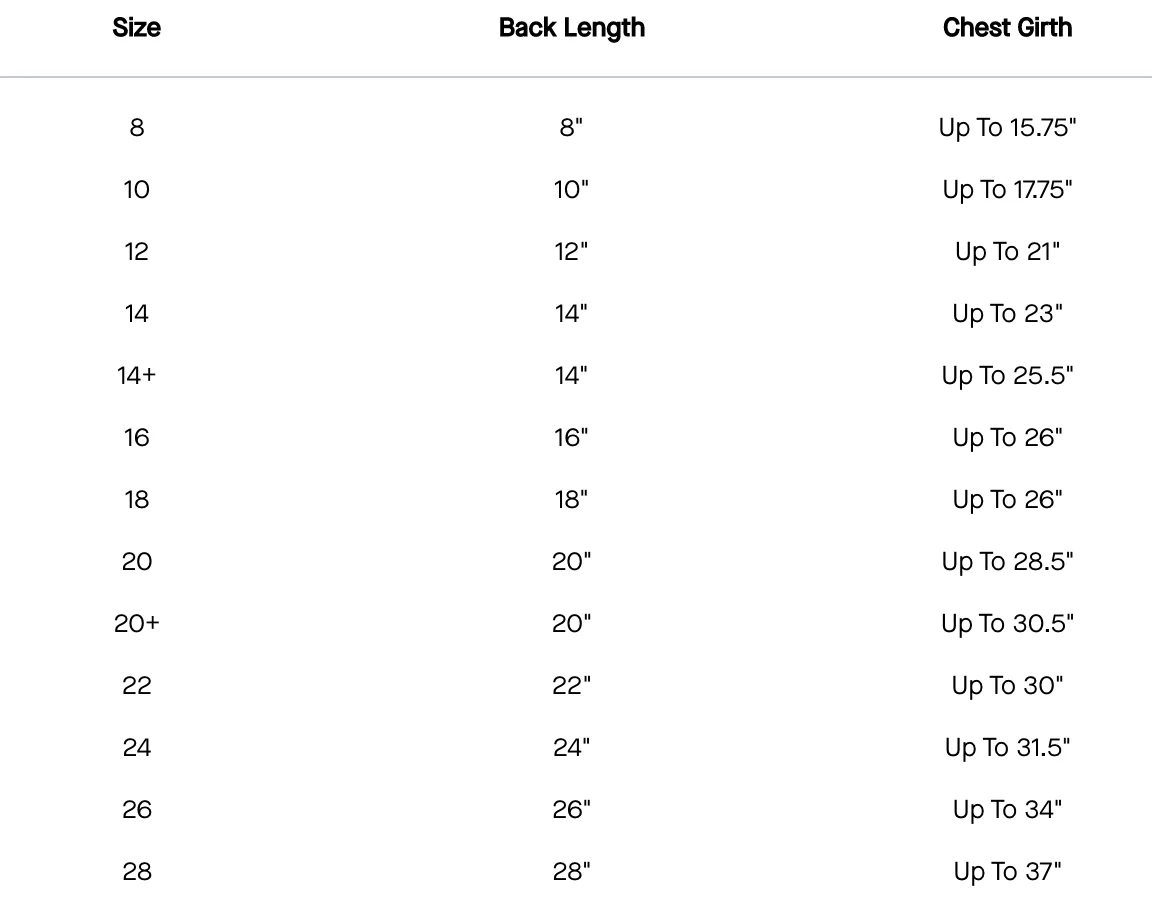Click the Up To 15.75" chest girth cell
Image resolution: width=1152 pixels, height=910 pixels.
pos(1007,128)
